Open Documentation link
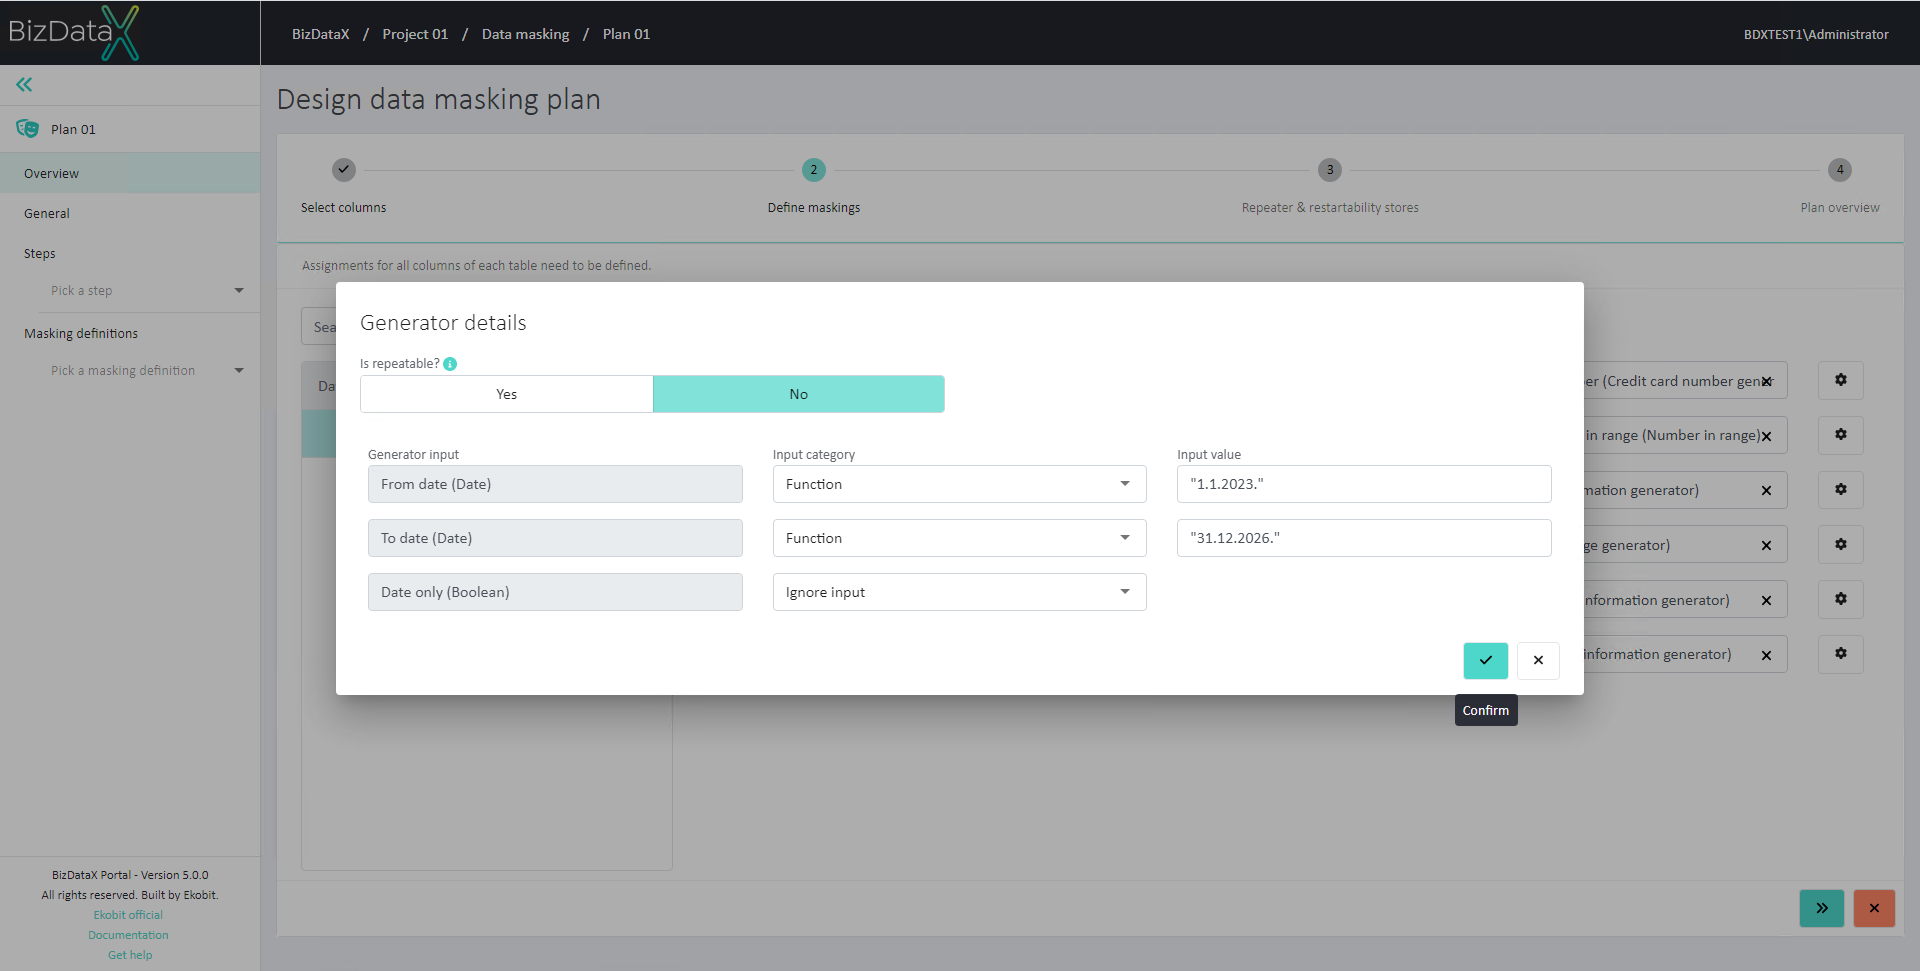Image resolution: width=1920 pixels, height=971 pixels. [x=128, y=935]
